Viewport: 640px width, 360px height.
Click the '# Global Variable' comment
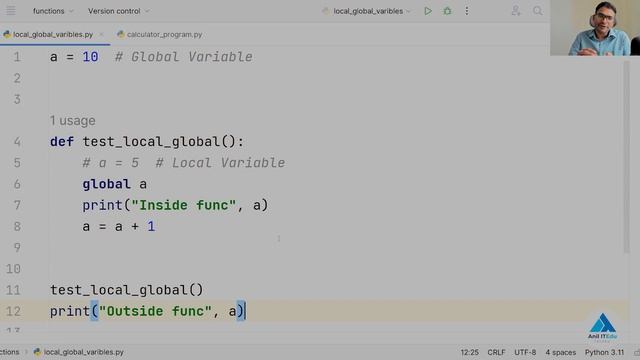184,57
